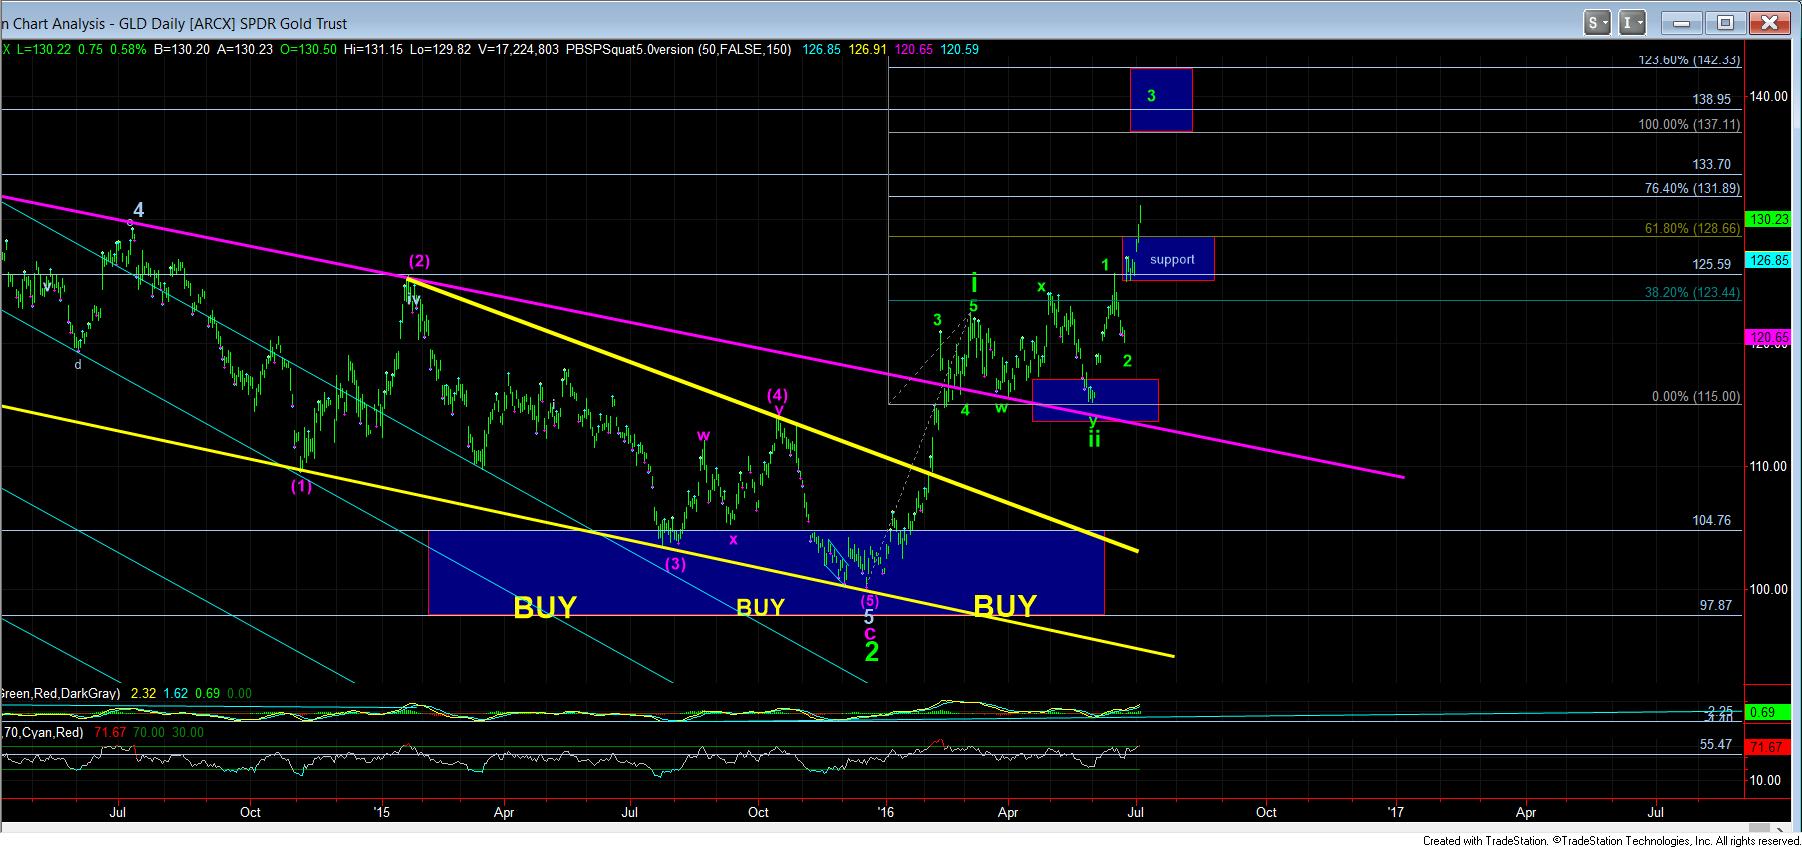
Task: Click the 100.00% (137.11) Fibonacci level label
Action: [x=1689, y=125]
